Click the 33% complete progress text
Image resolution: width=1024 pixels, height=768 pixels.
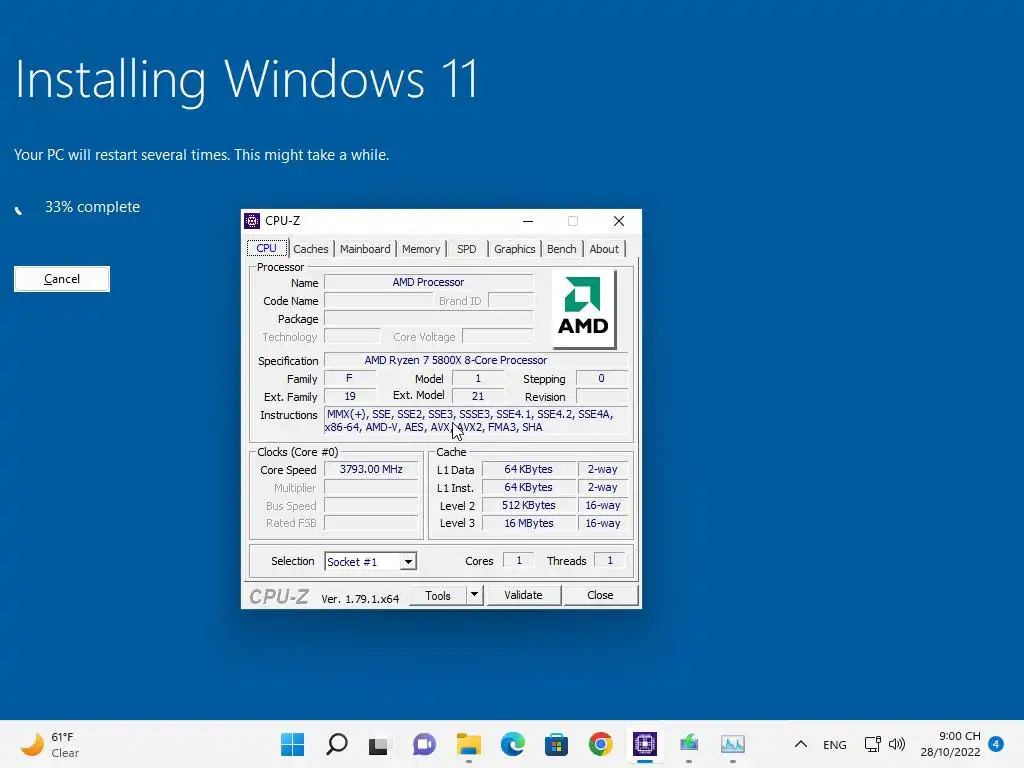pos(92,207)
